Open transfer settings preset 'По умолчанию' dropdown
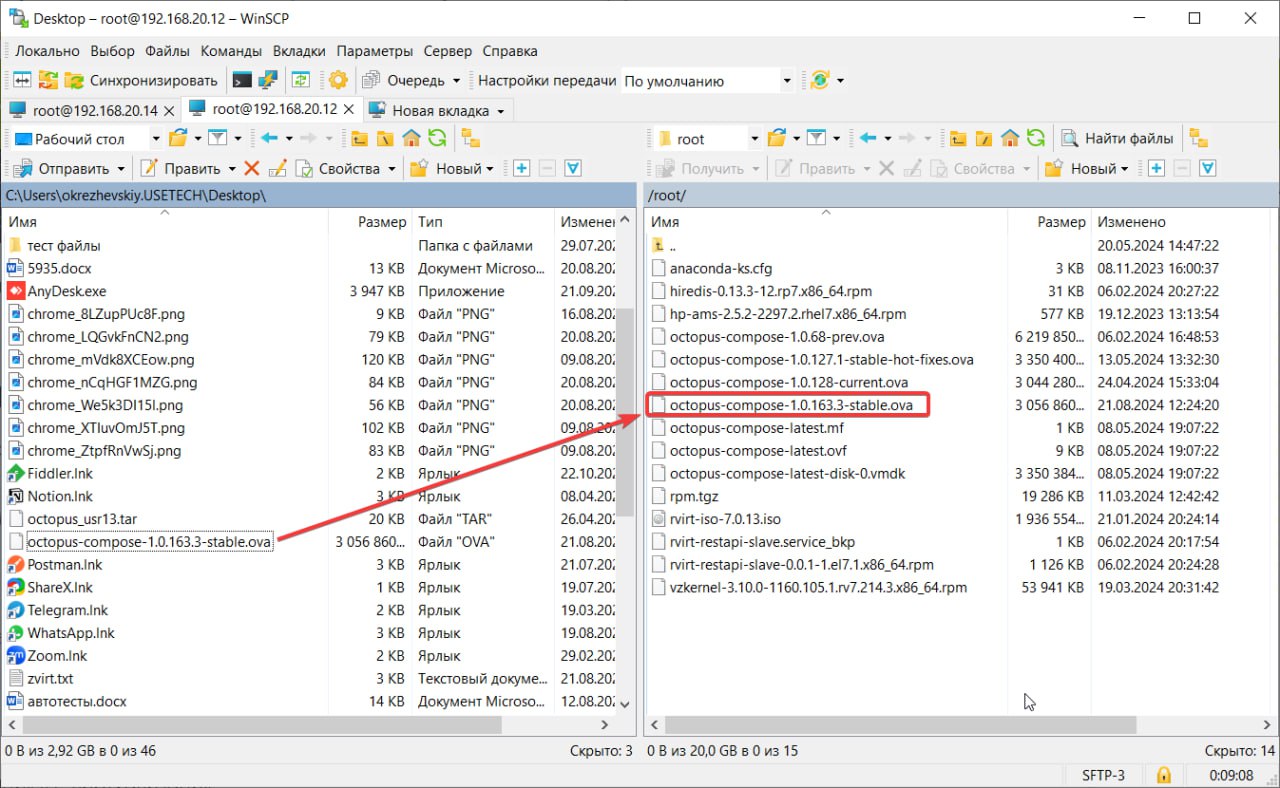1280x788 pixels. 707,80
